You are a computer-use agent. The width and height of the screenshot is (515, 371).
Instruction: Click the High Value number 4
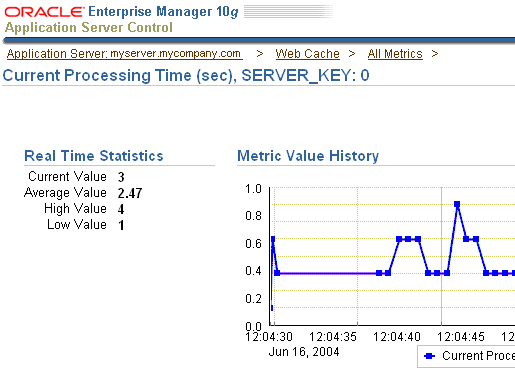coord(121,209)
